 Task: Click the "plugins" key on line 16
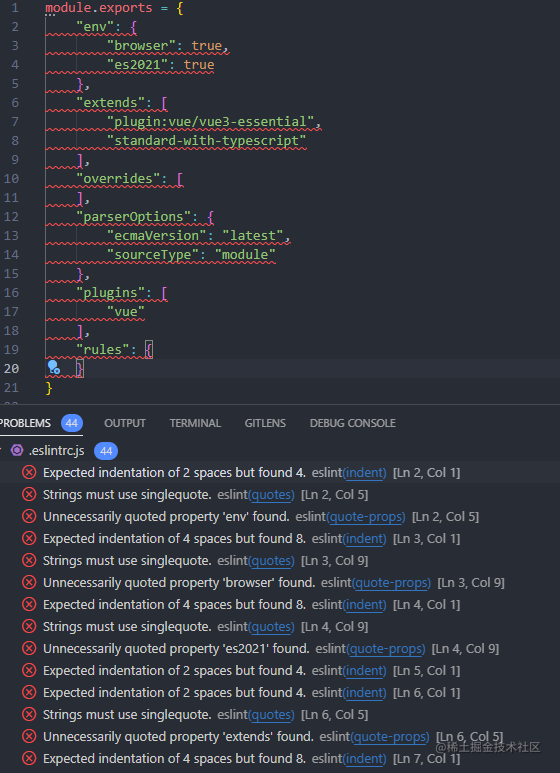[110, 293]
